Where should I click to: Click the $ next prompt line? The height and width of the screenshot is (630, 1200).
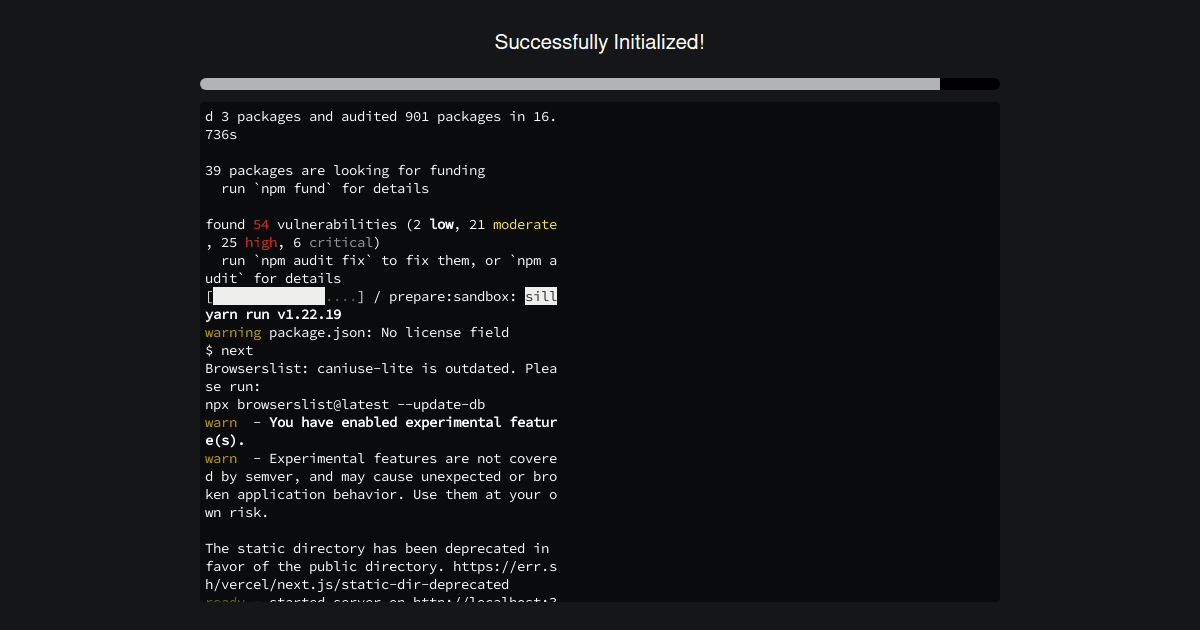click(x=228, y=350)
